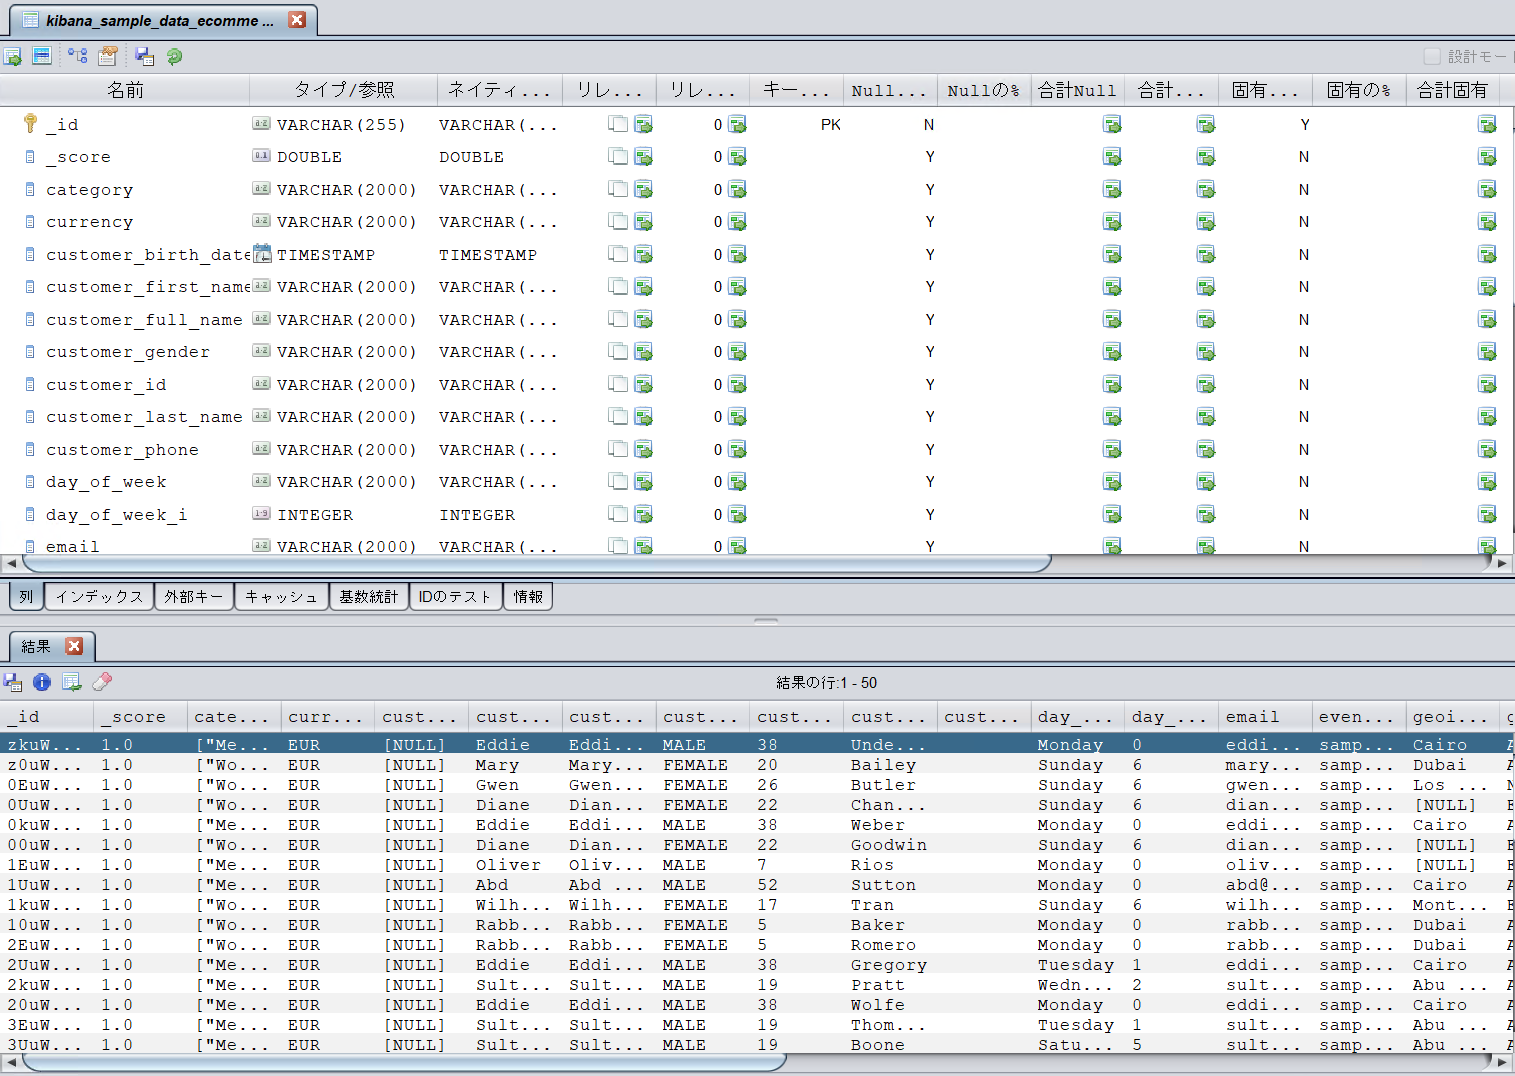1515x1076 pixels.
Task: Click the 'Tuesday' cell in Gregory row
Action: click(x=1076, y=965)
